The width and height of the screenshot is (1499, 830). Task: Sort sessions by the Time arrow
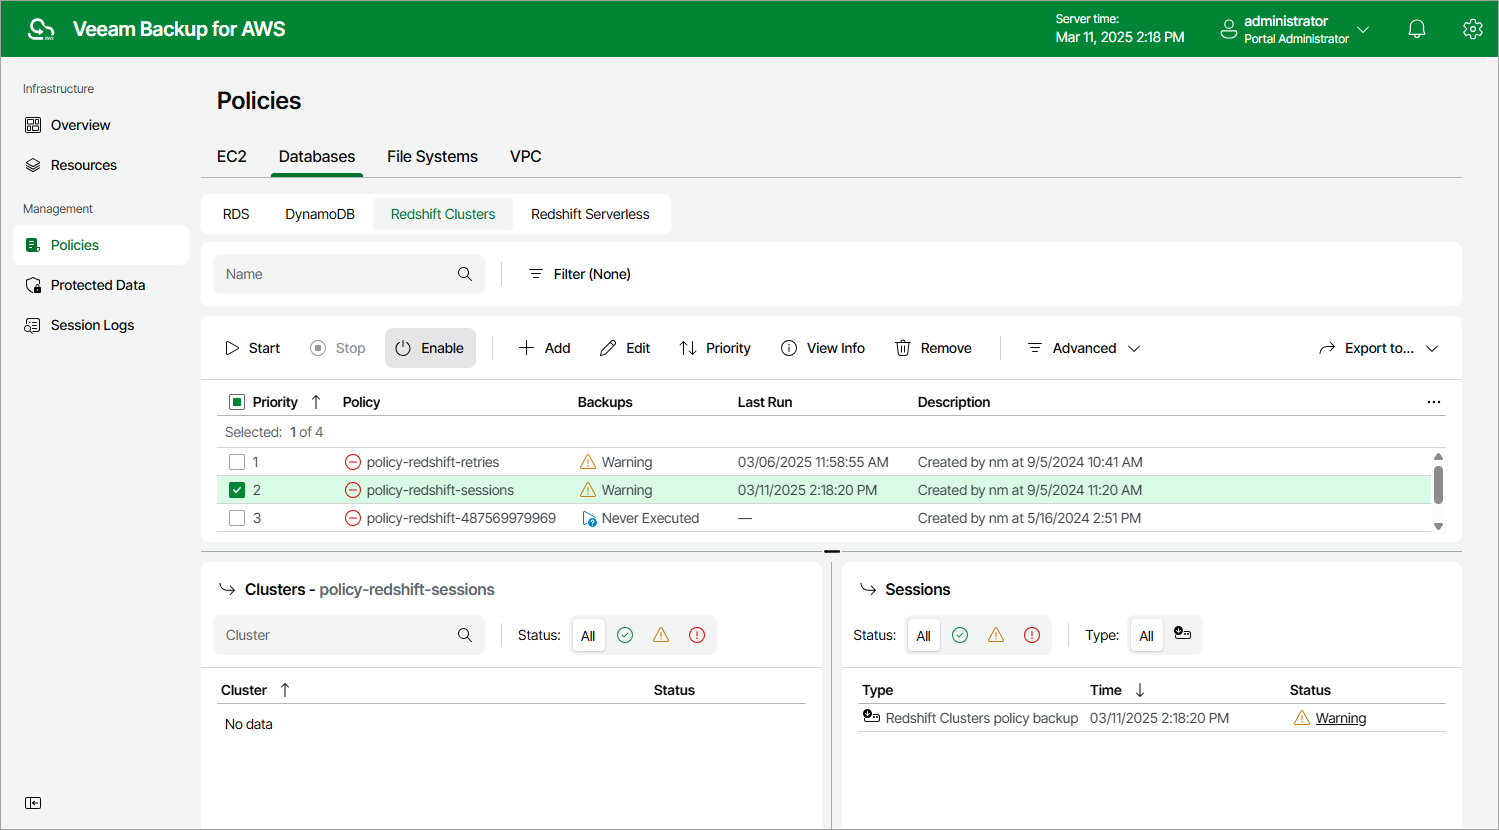1140,690
